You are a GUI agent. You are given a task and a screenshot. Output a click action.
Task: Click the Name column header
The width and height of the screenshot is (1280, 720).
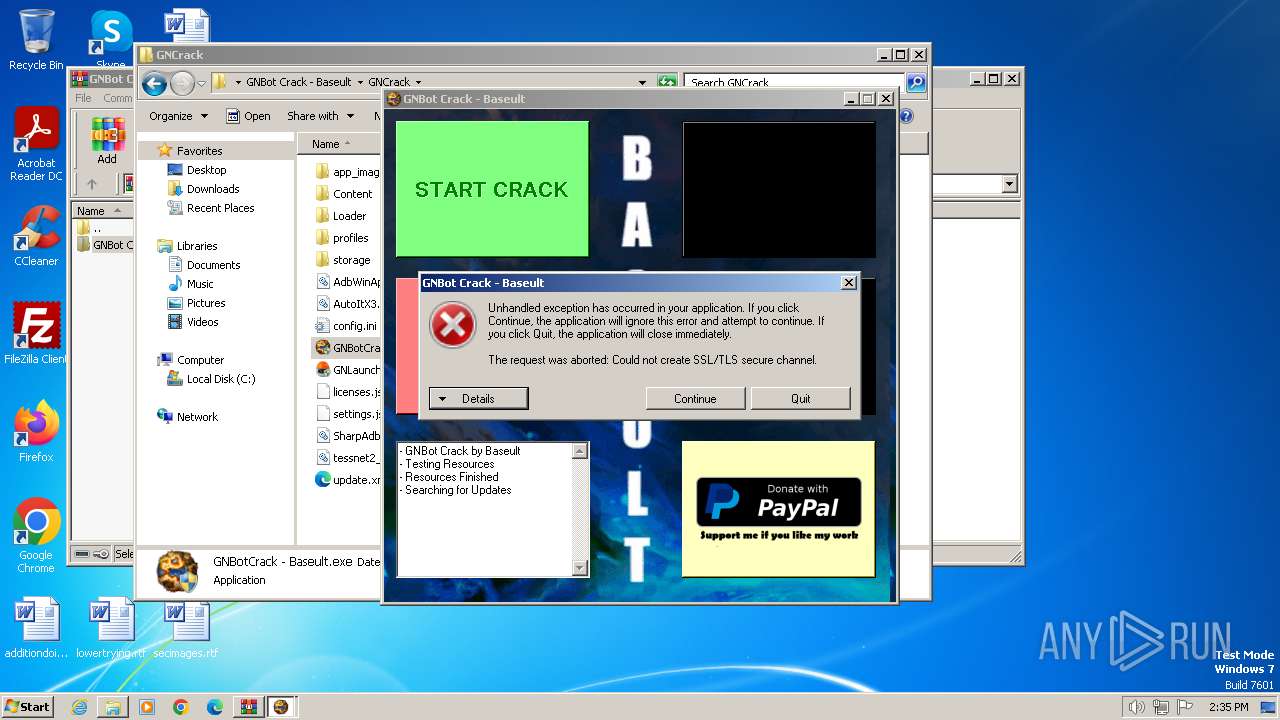(340, 144)
